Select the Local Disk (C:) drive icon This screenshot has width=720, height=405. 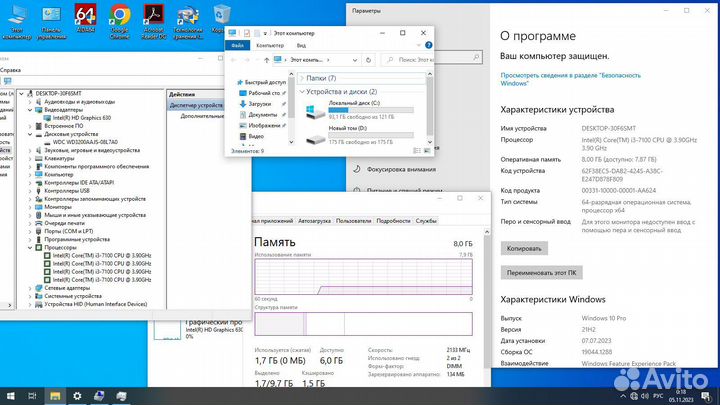tap(315, 111)
